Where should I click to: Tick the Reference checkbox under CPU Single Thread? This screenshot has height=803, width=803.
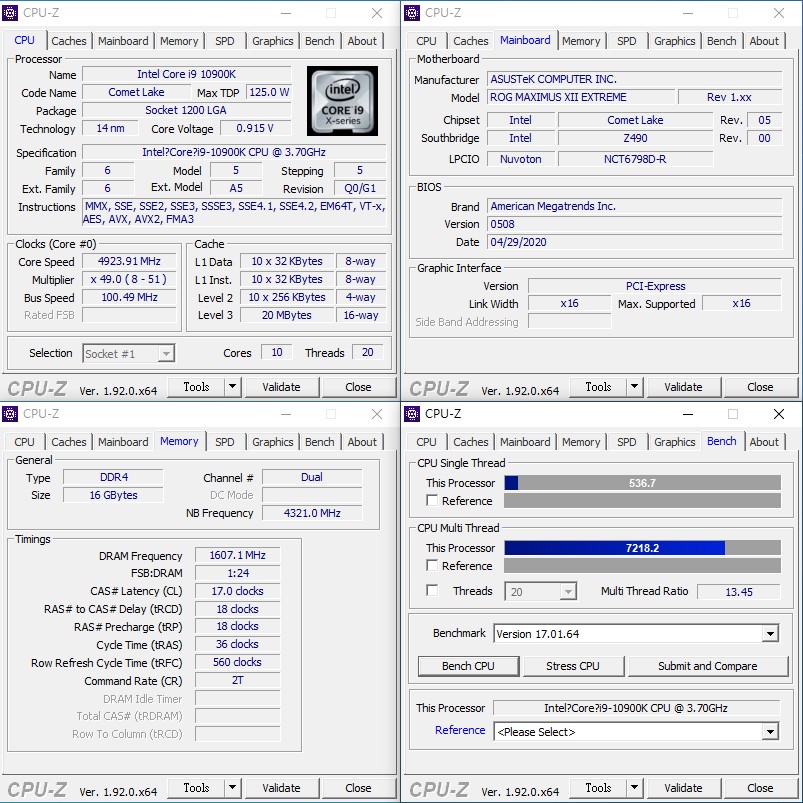[432, 500]
